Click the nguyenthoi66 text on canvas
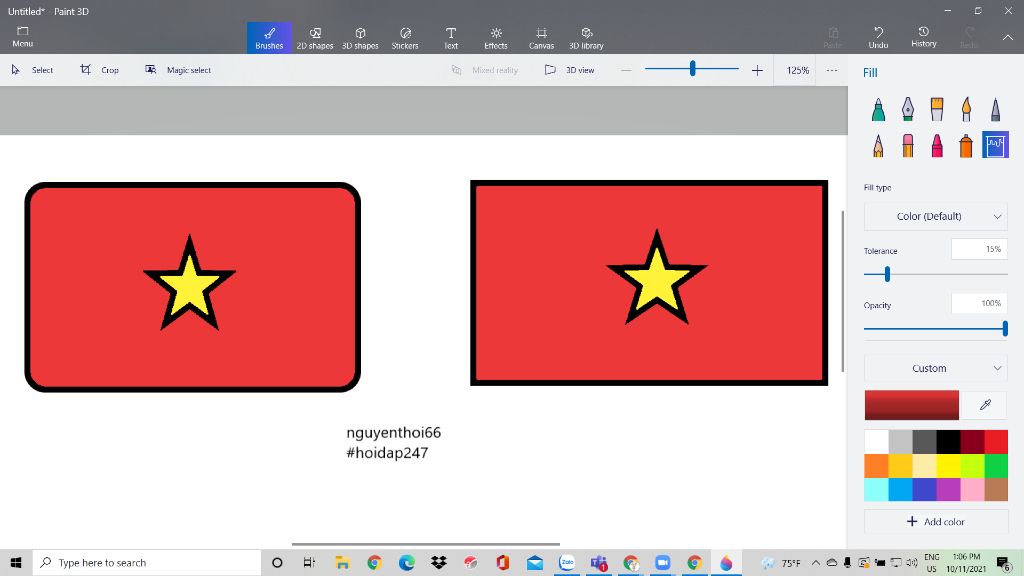The width and height of the screenshot is (1024, 576). pos(393,432)
